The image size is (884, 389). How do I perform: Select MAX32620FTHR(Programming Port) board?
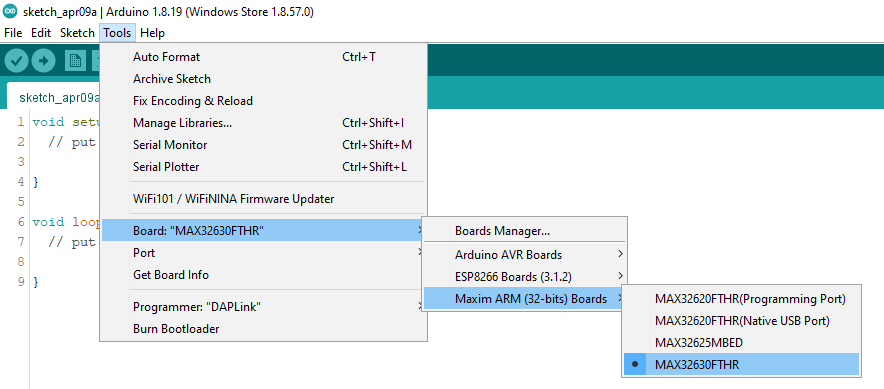point(741,299)
